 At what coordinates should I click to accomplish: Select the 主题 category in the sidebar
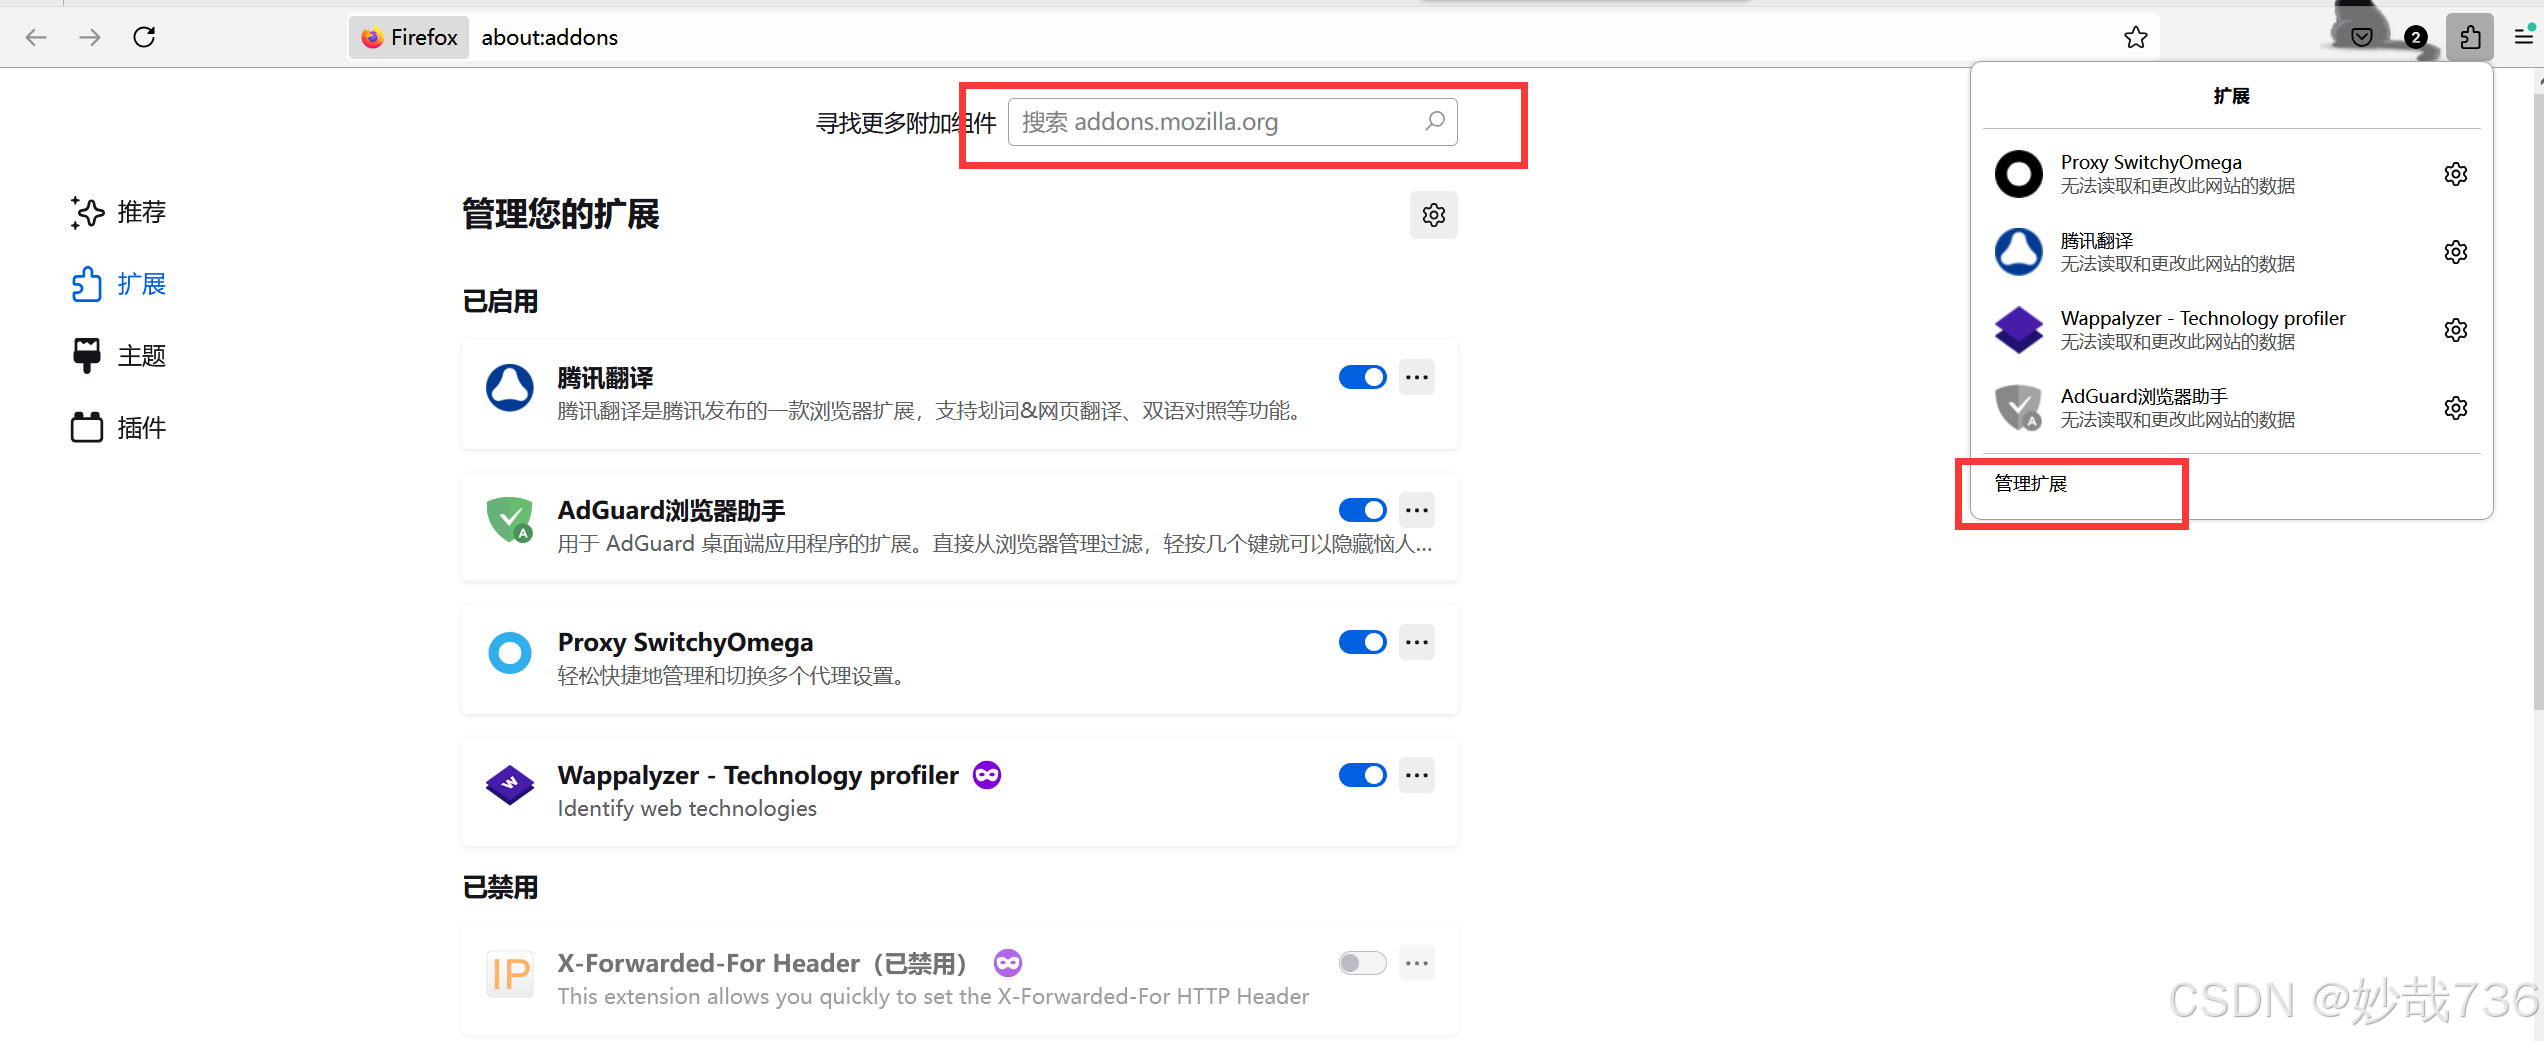(119, 356)
